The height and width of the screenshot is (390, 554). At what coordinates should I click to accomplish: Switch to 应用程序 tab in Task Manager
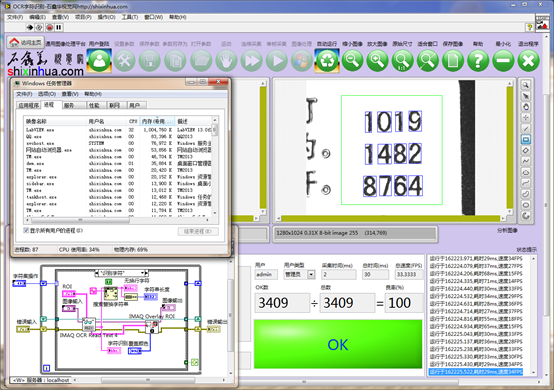[x=29, y=105]
